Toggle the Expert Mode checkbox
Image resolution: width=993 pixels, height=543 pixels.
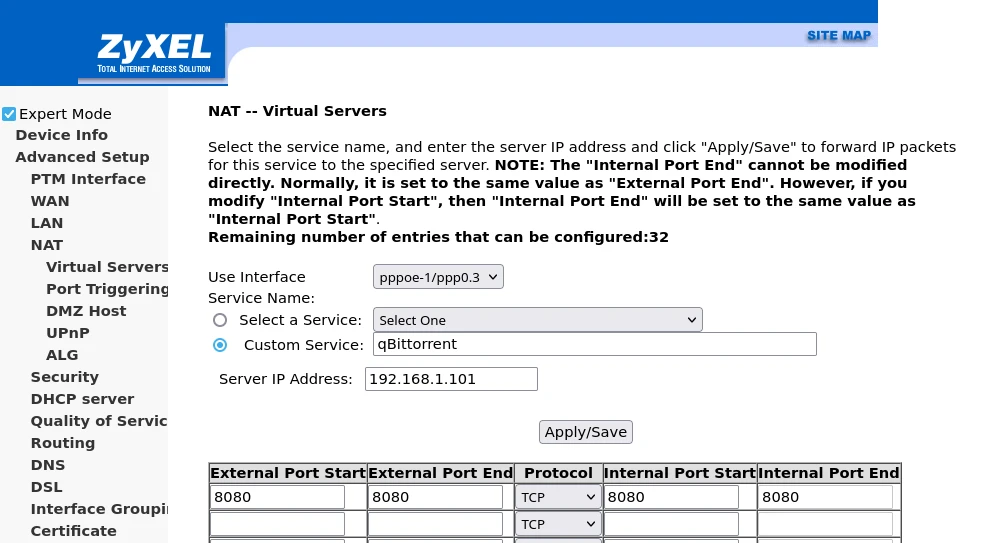(9, 114)
